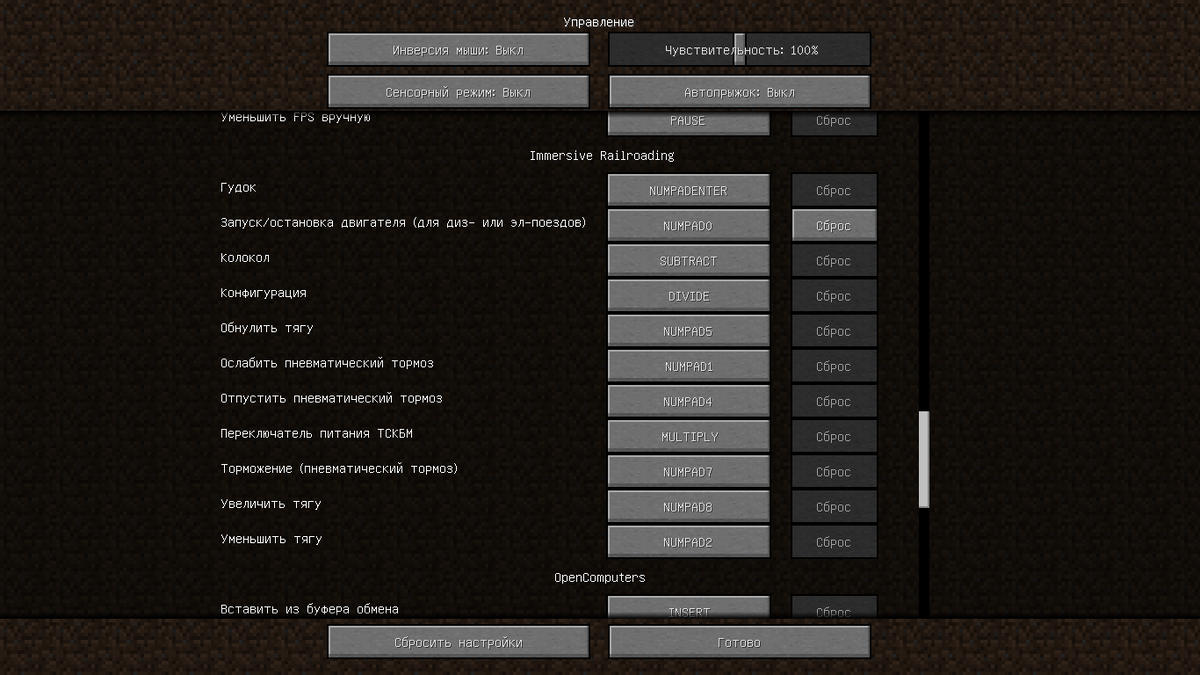Rebind Ослабить пневматический тормоз key NUMPAD1

[x=688, y=366]
